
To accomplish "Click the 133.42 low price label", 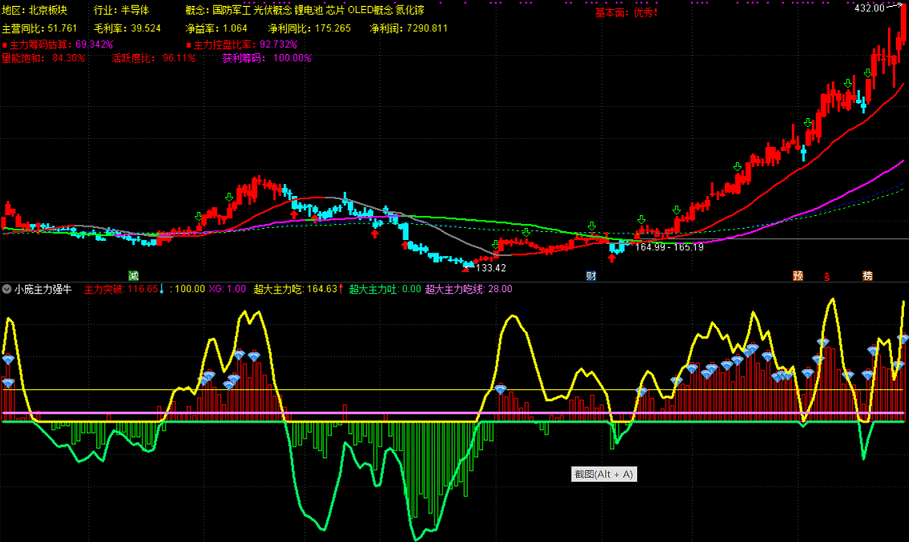I will click(491, 268).
